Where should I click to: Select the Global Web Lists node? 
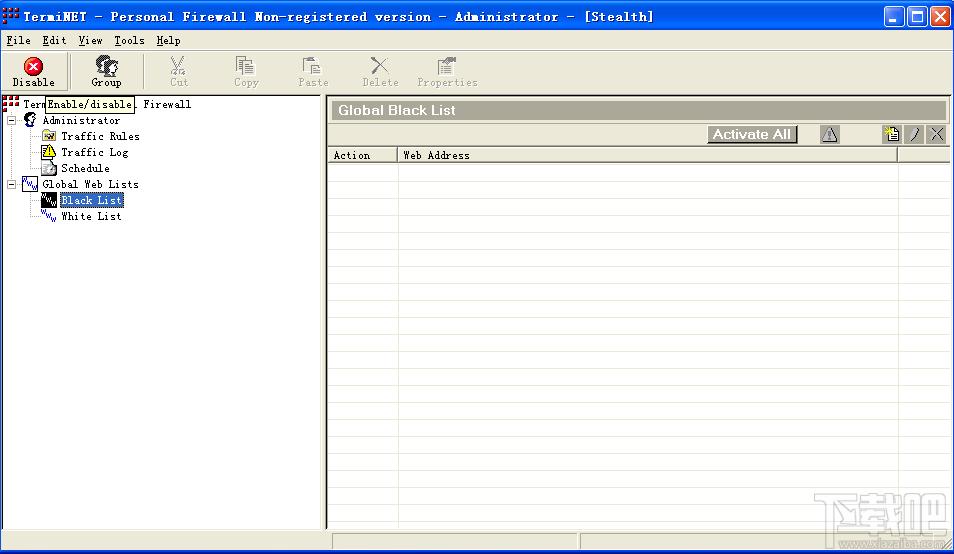(x=90, y=184)
